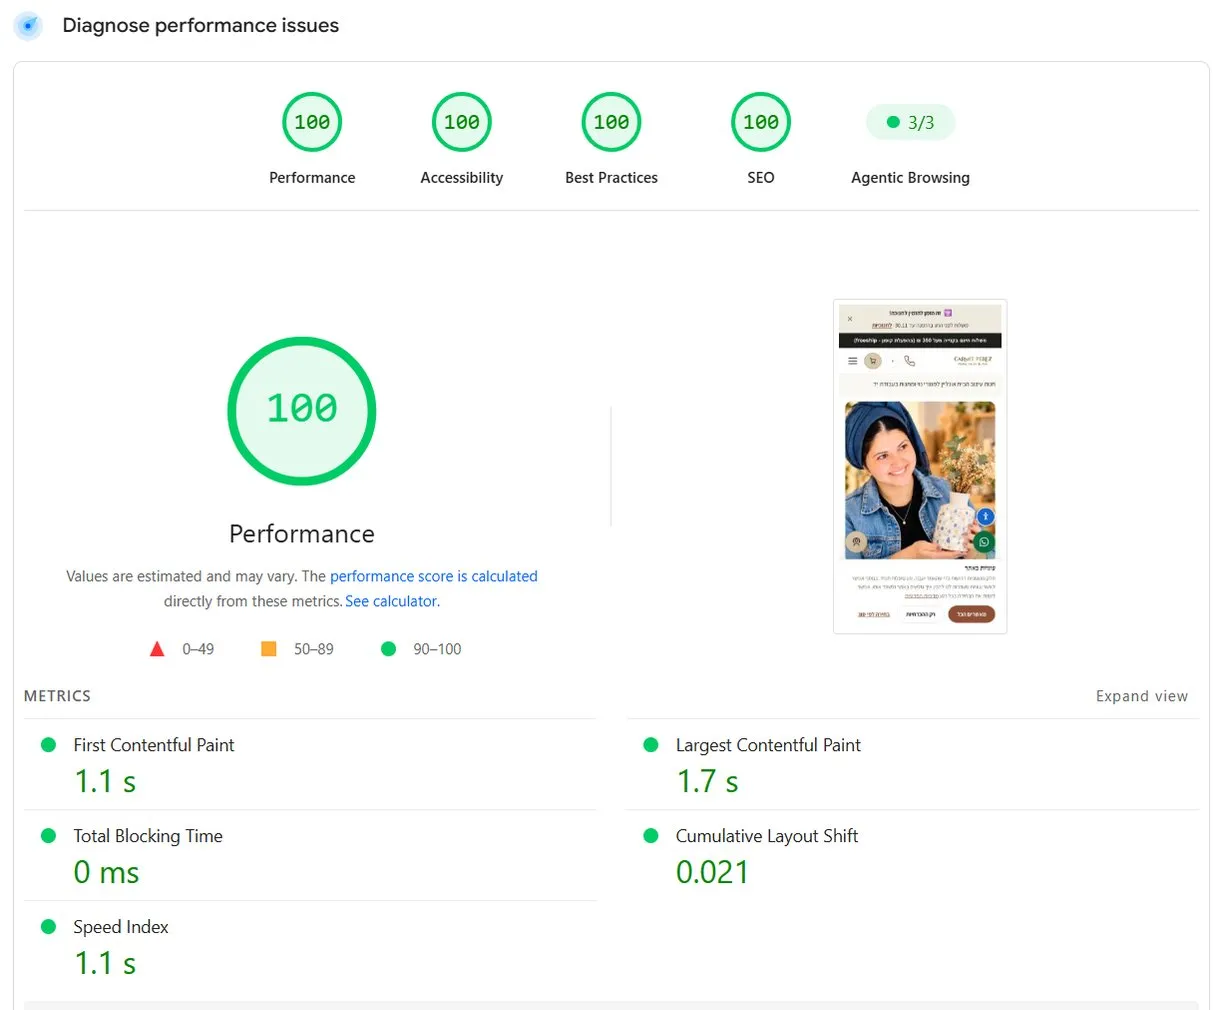This screenshot has width=1222, height=1010.
Task: Select the 'Largest Contentful Paint' label
Action: click(x=768, y=745)
